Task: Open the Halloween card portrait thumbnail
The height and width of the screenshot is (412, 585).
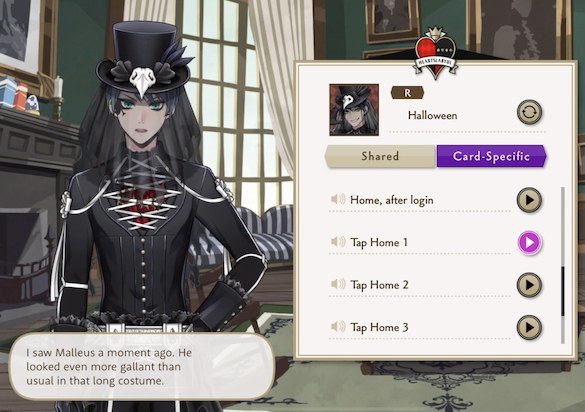Action: click(x=354, y=110)
